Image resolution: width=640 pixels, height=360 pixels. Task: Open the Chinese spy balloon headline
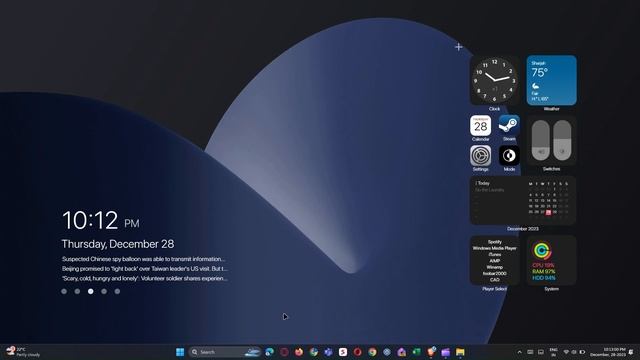click(143, 259)
